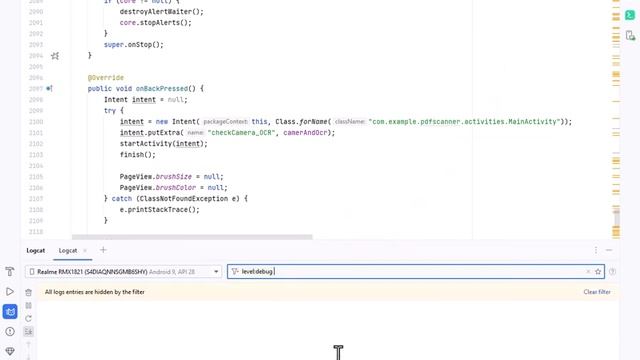Click the Clear filter link
Image resolution: width=640 pixels, height=360 pixels.
tap(597, 292)
